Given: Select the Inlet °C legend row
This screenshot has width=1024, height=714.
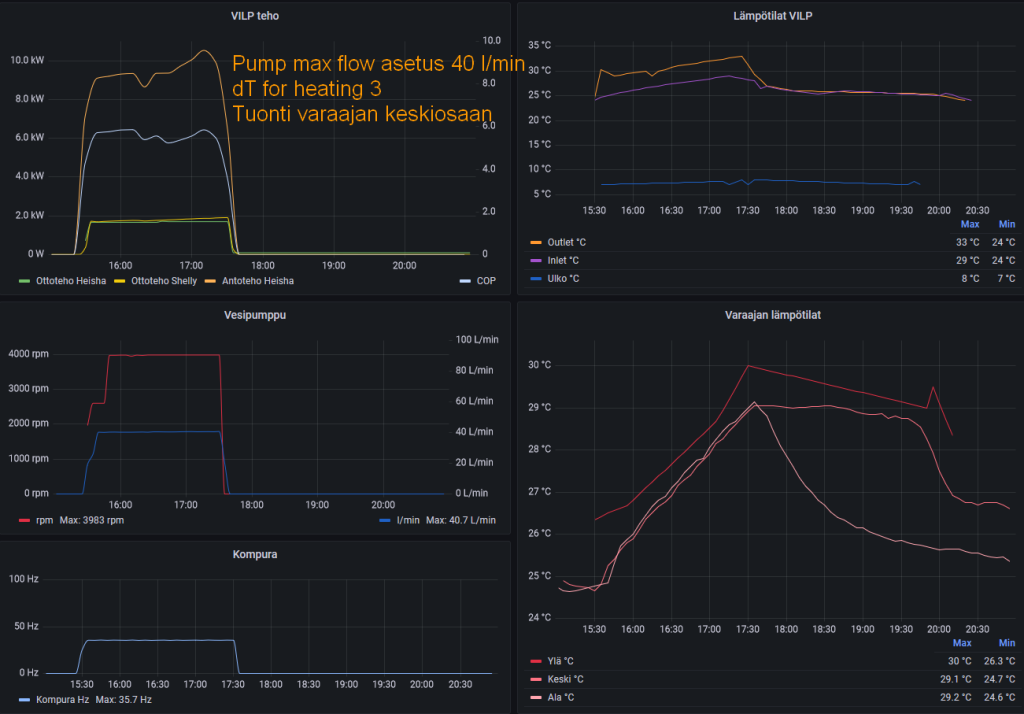Looking at the screenshot, I should pos(773,261).
